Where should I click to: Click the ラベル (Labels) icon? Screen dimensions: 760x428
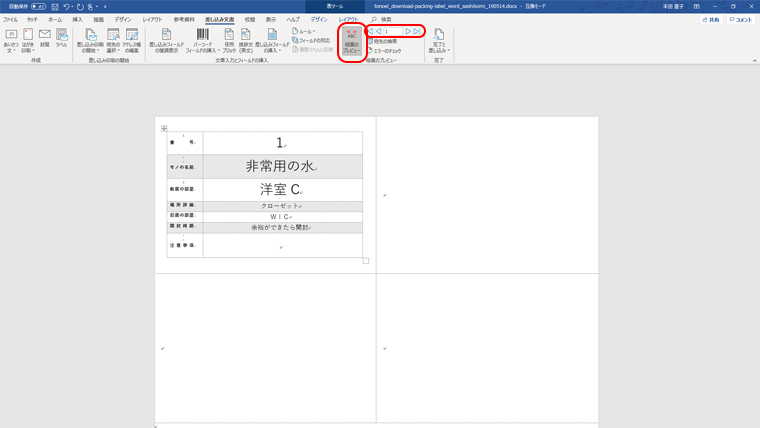(61, 39)
